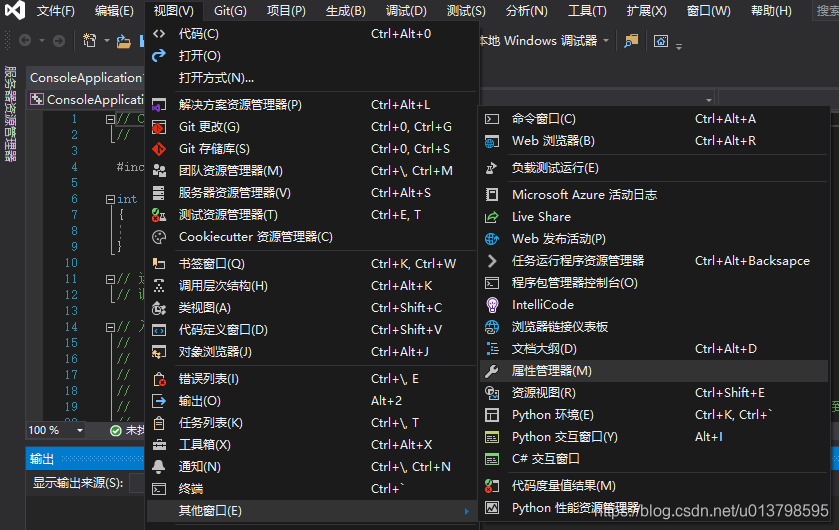Open the 调试(D) menu
839x530 pixels.
406,11
